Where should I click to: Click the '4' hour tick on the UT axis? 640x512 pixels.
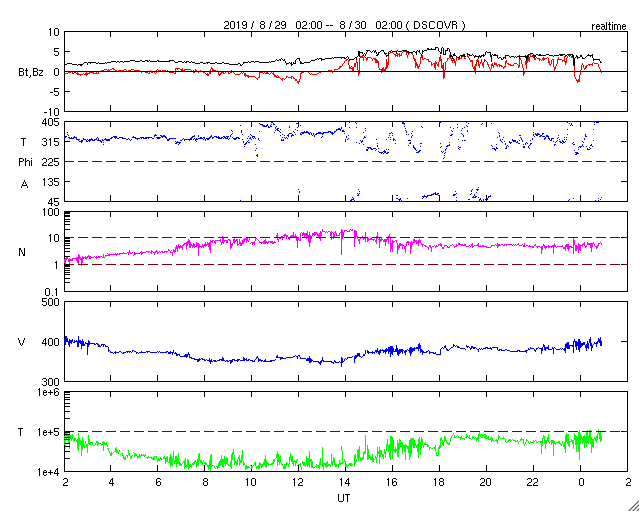[110, 483]
